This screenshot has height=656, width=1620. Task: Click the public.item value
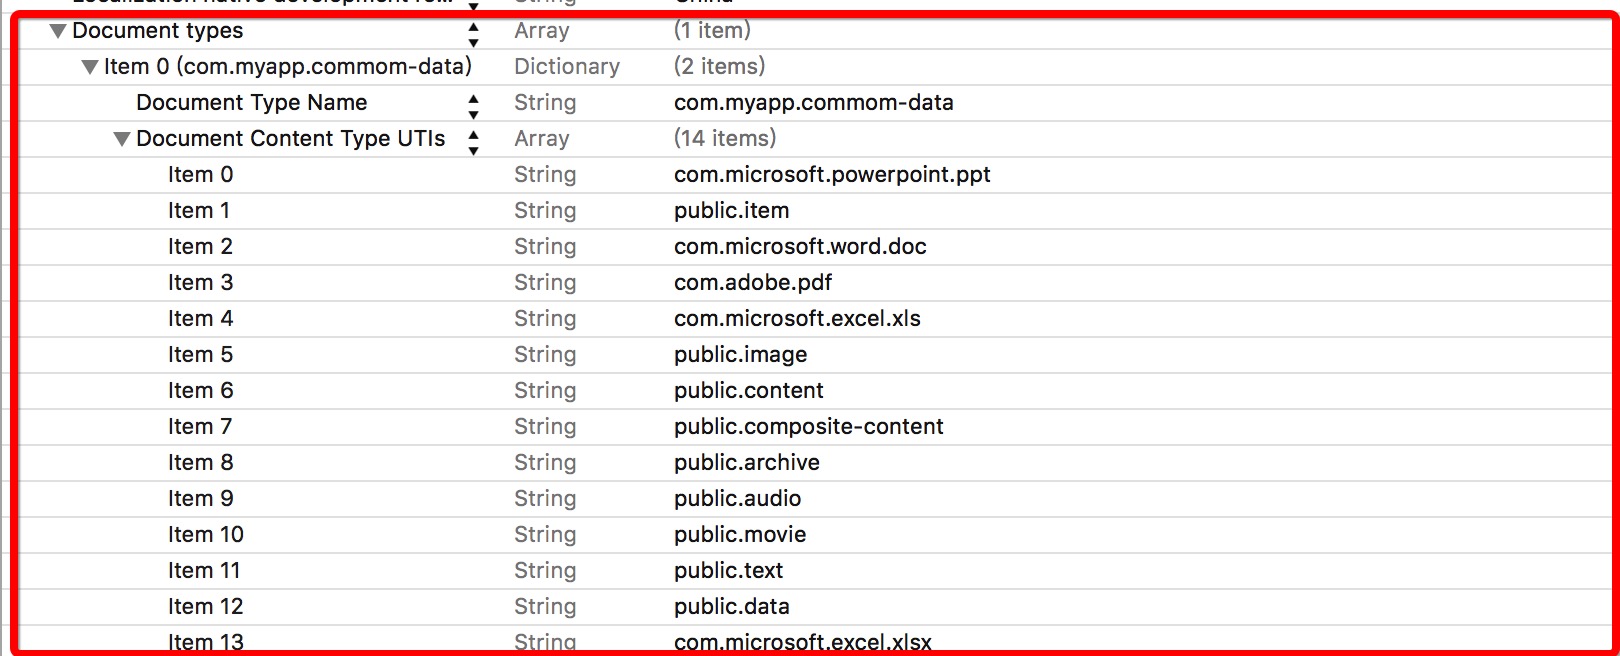coord(731,211)
